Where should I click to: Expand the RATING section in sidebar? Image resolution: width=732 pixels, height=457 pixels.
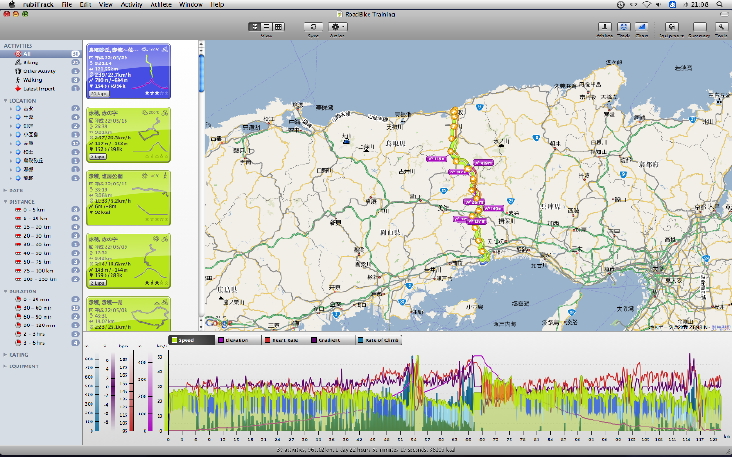click(x=6, y=354)
